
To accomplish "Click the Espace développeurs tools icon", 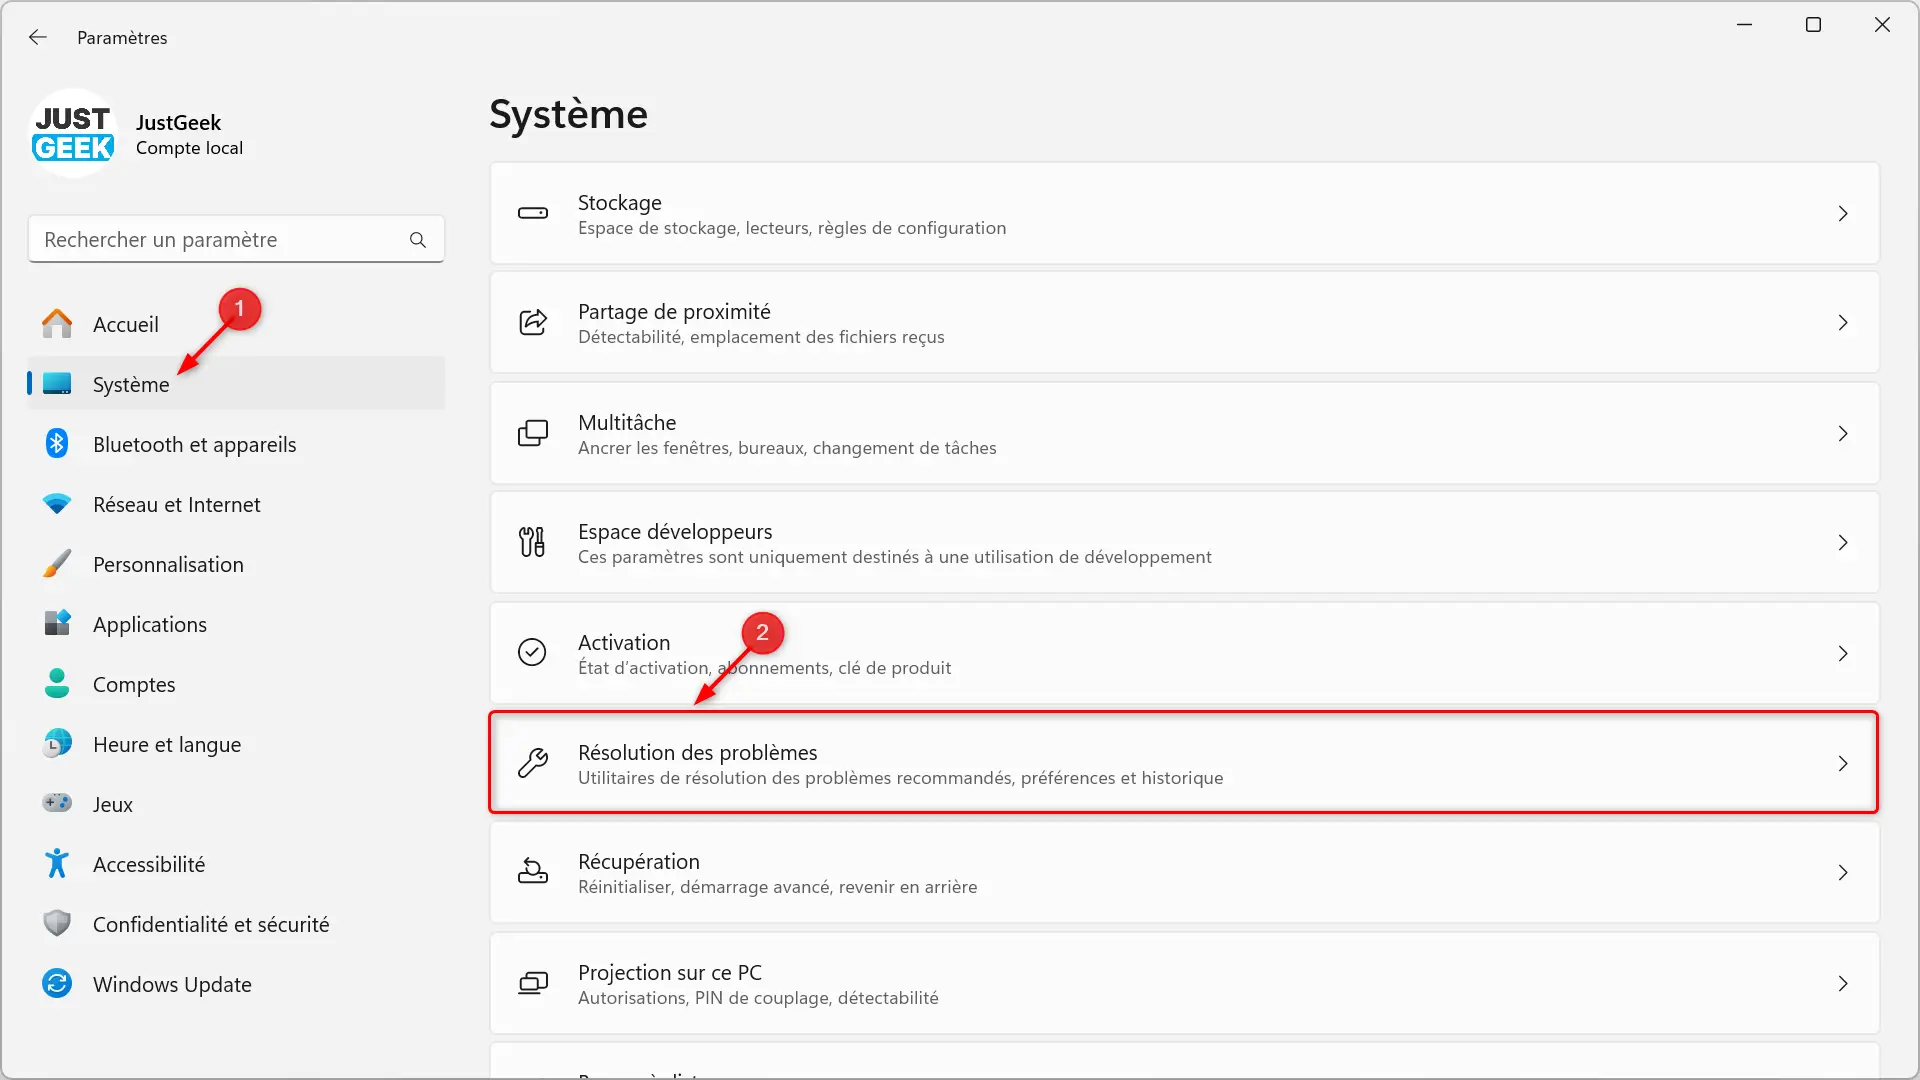I will coord(532,542).
